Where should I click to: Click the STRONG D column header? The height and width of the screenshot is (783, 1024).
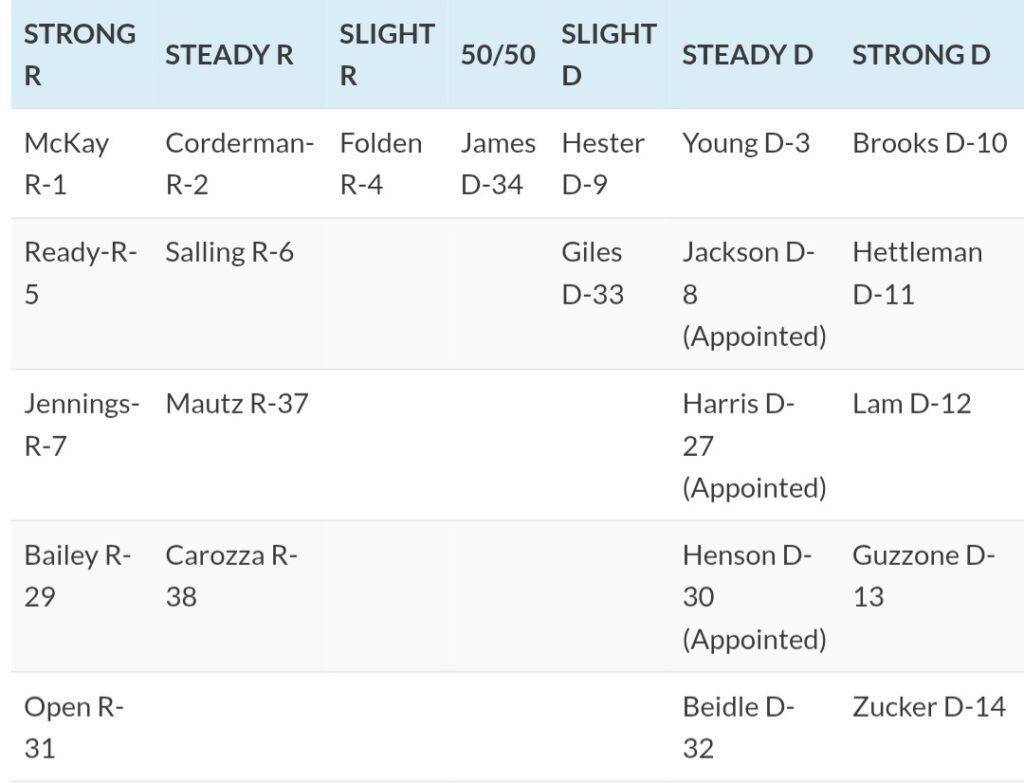pyautogui.click(x=921, y=54)
